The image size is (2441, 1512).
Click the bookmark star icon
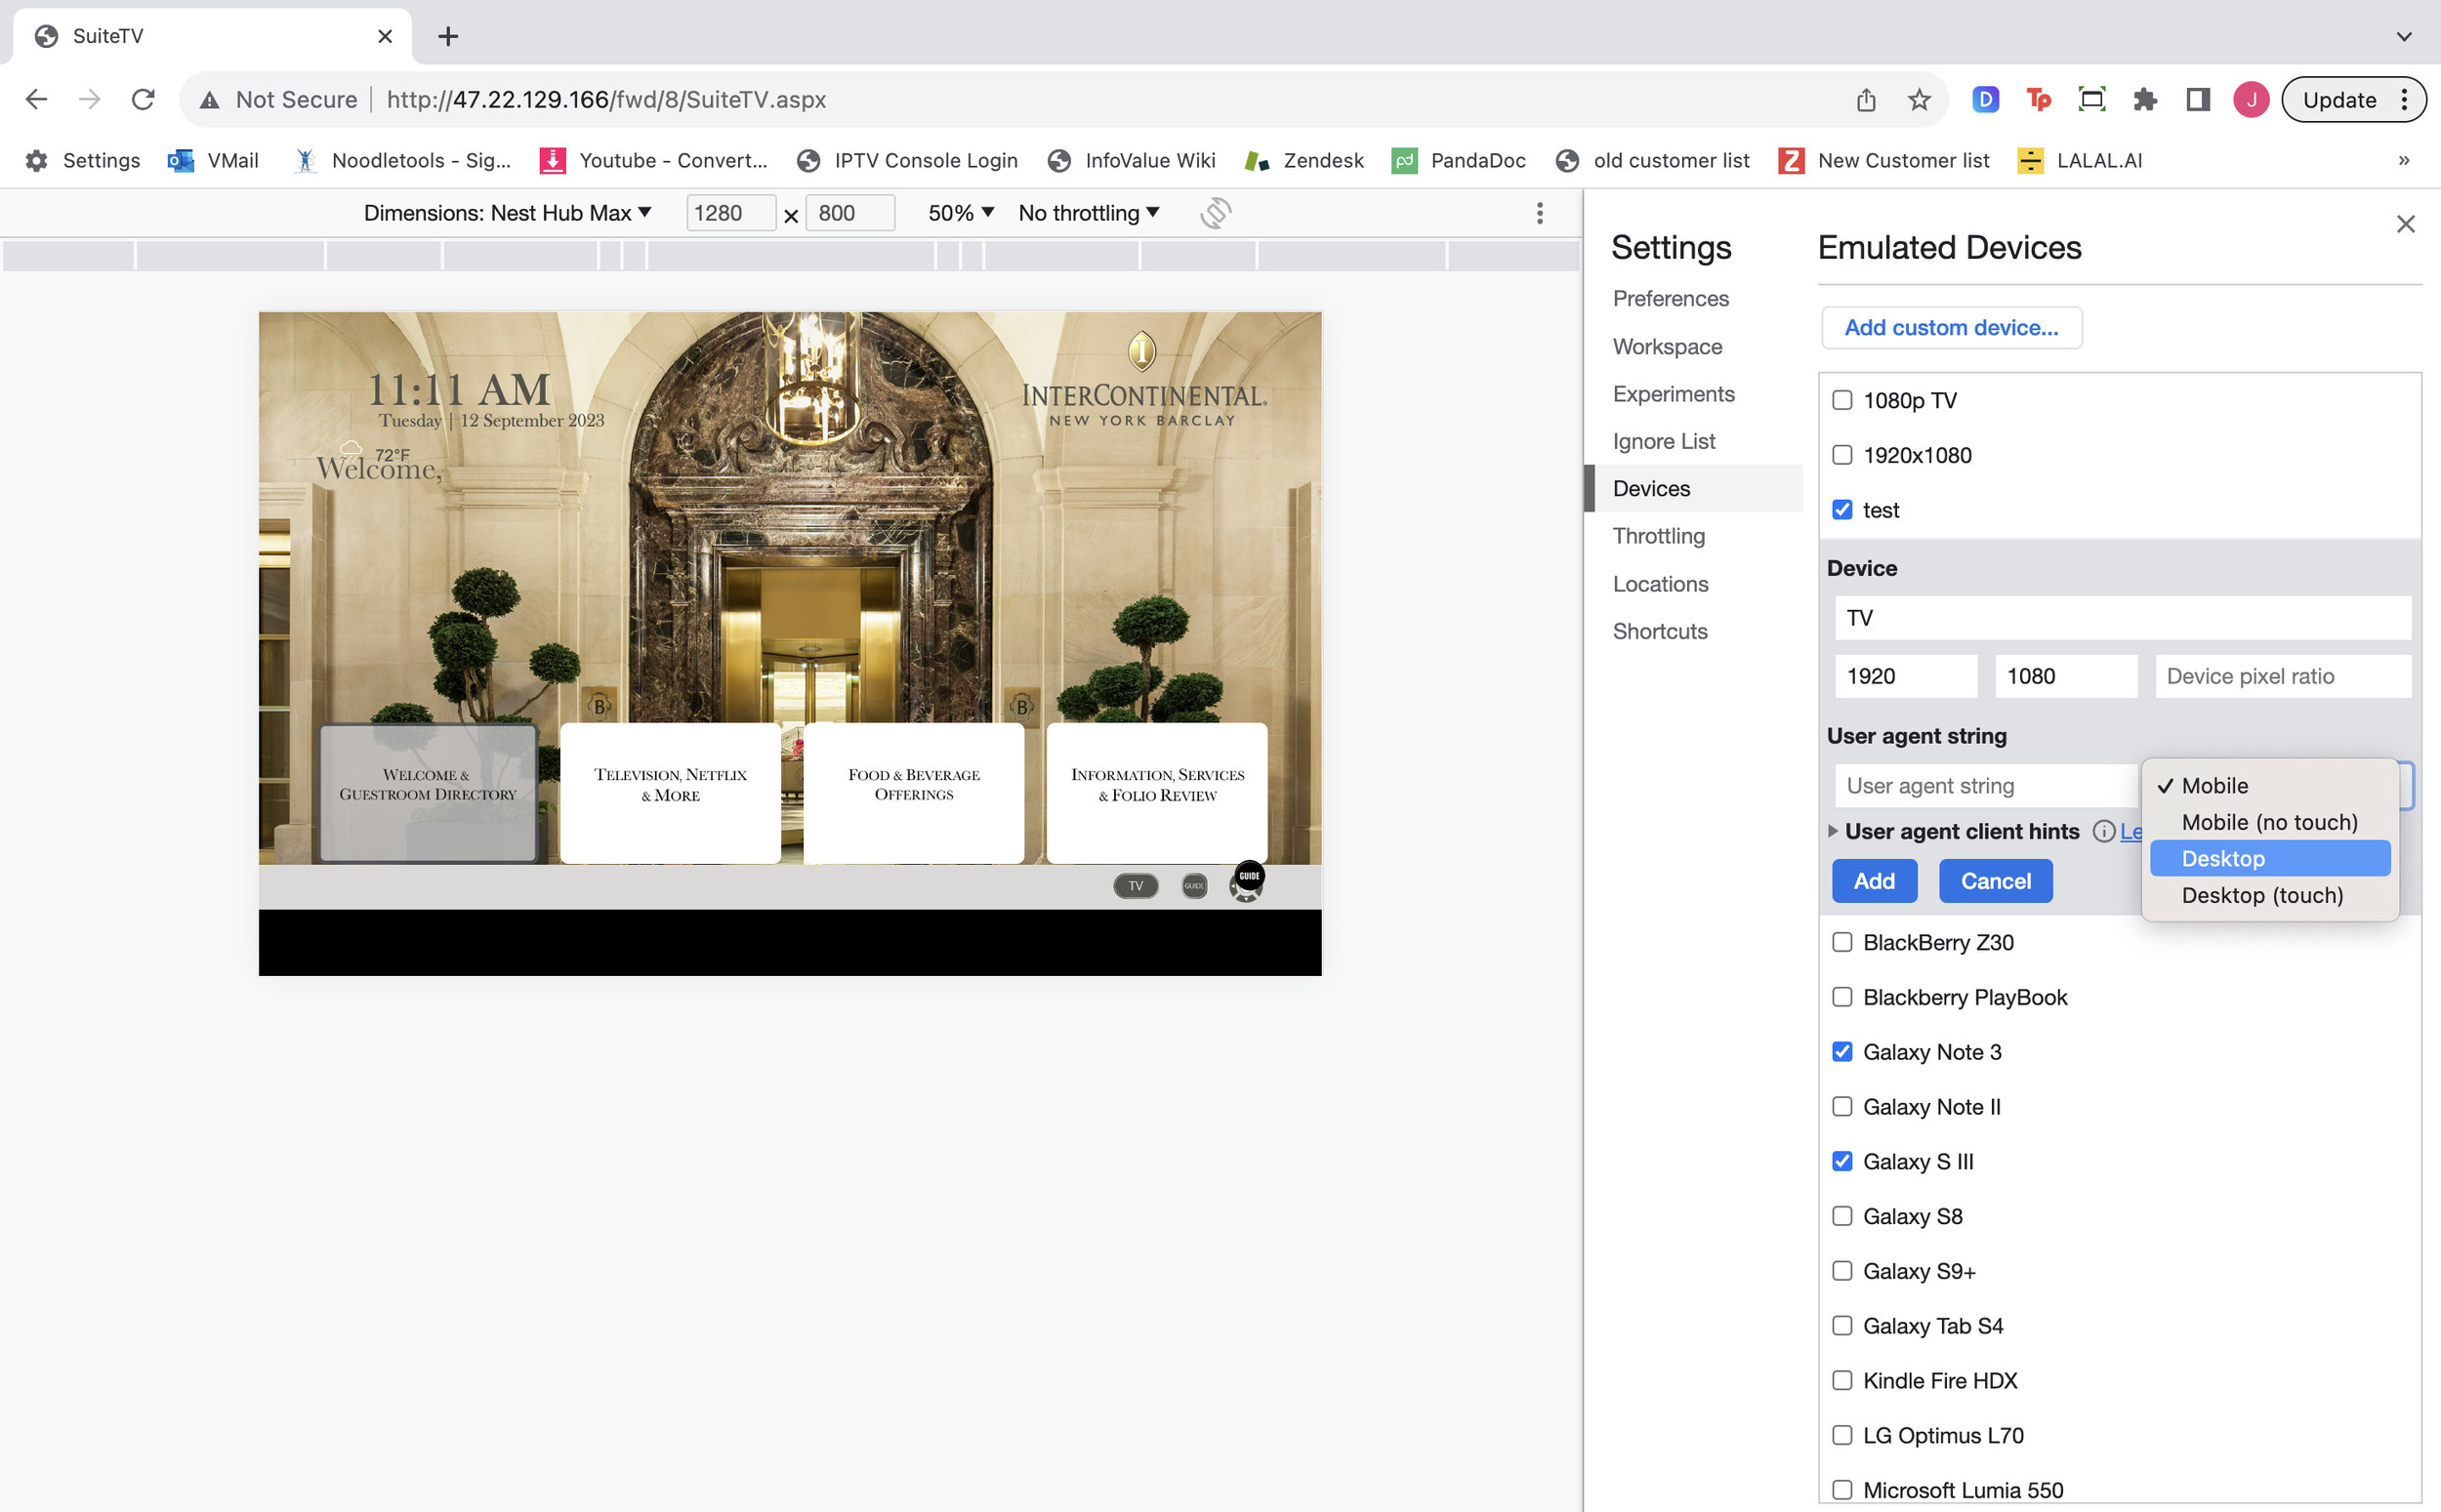pyautogui.click(x=1918, y=100)
